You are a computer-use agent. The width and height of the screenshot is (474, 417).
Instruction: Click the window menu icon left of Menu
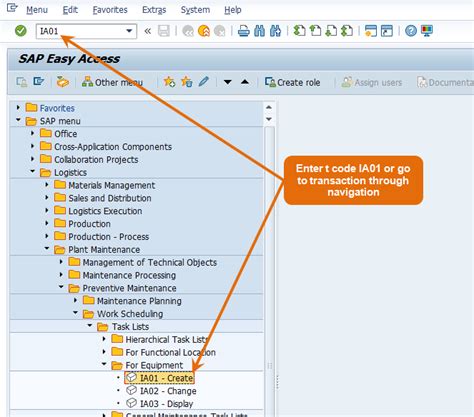12,8
